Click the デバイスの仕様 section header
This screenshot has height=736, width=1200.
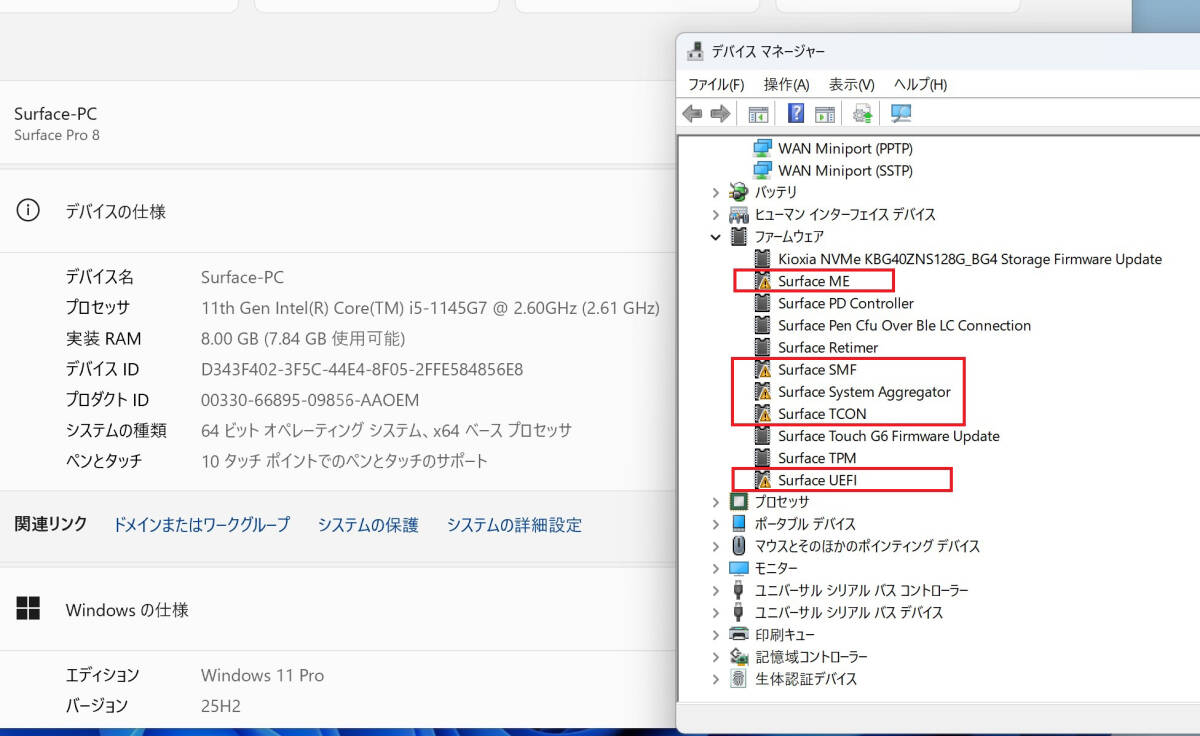pos(116,211)
